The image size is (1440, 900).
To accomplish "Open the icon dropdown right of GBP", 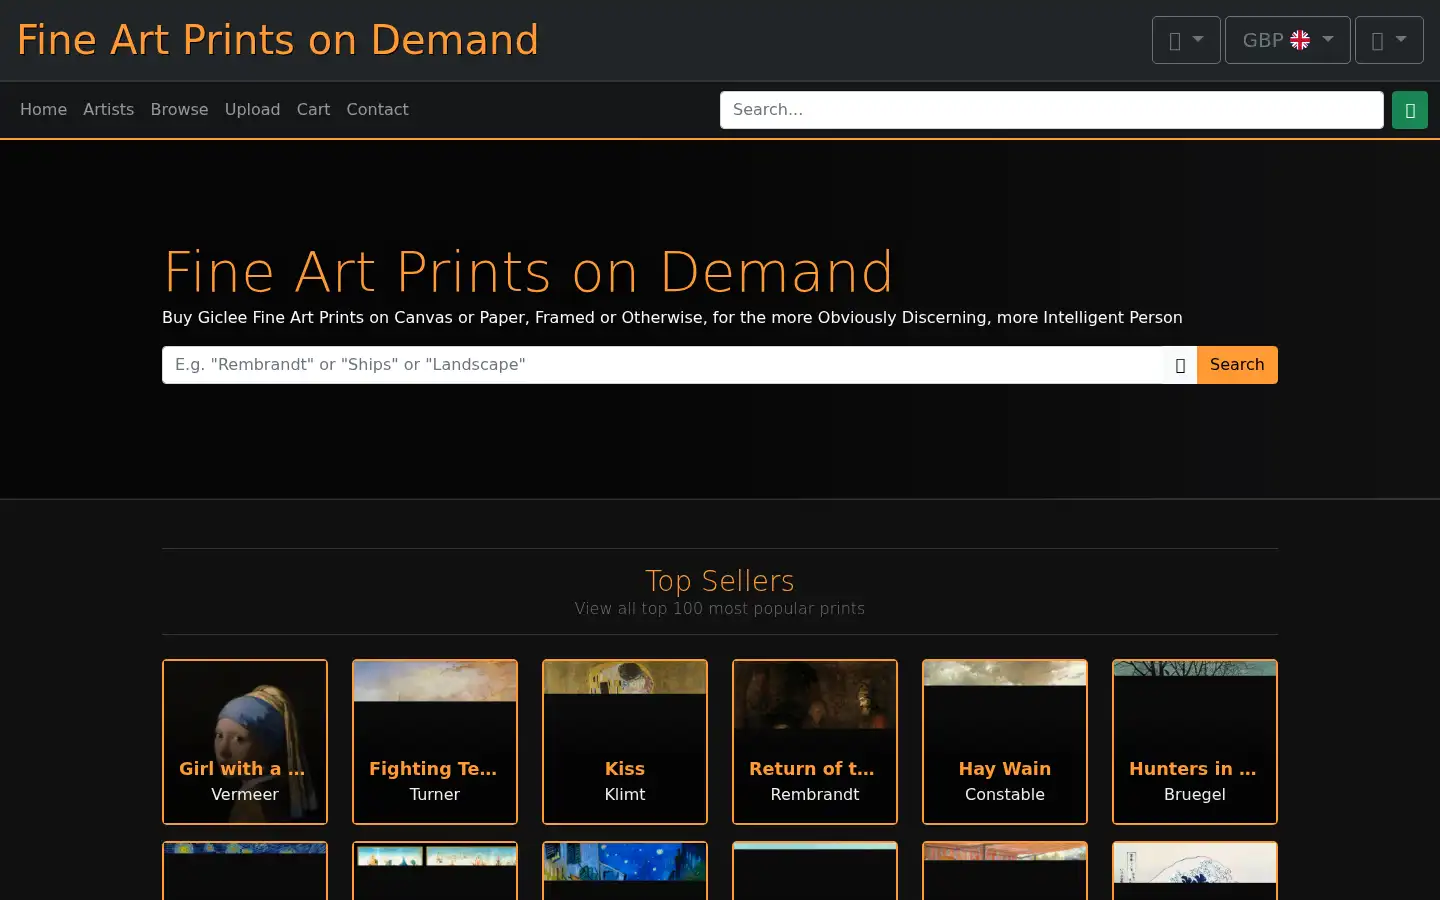I will tap(1389, 40).
